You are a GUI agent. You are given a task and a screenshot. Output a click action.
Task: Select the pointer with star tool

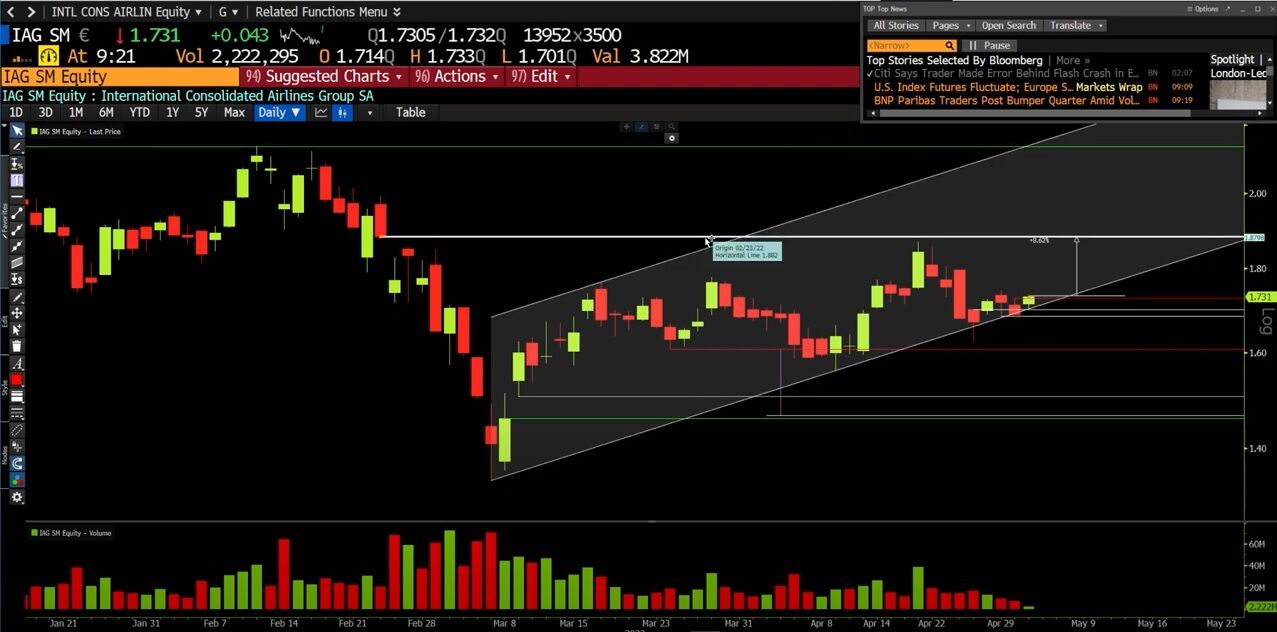[x=17, y=330]
